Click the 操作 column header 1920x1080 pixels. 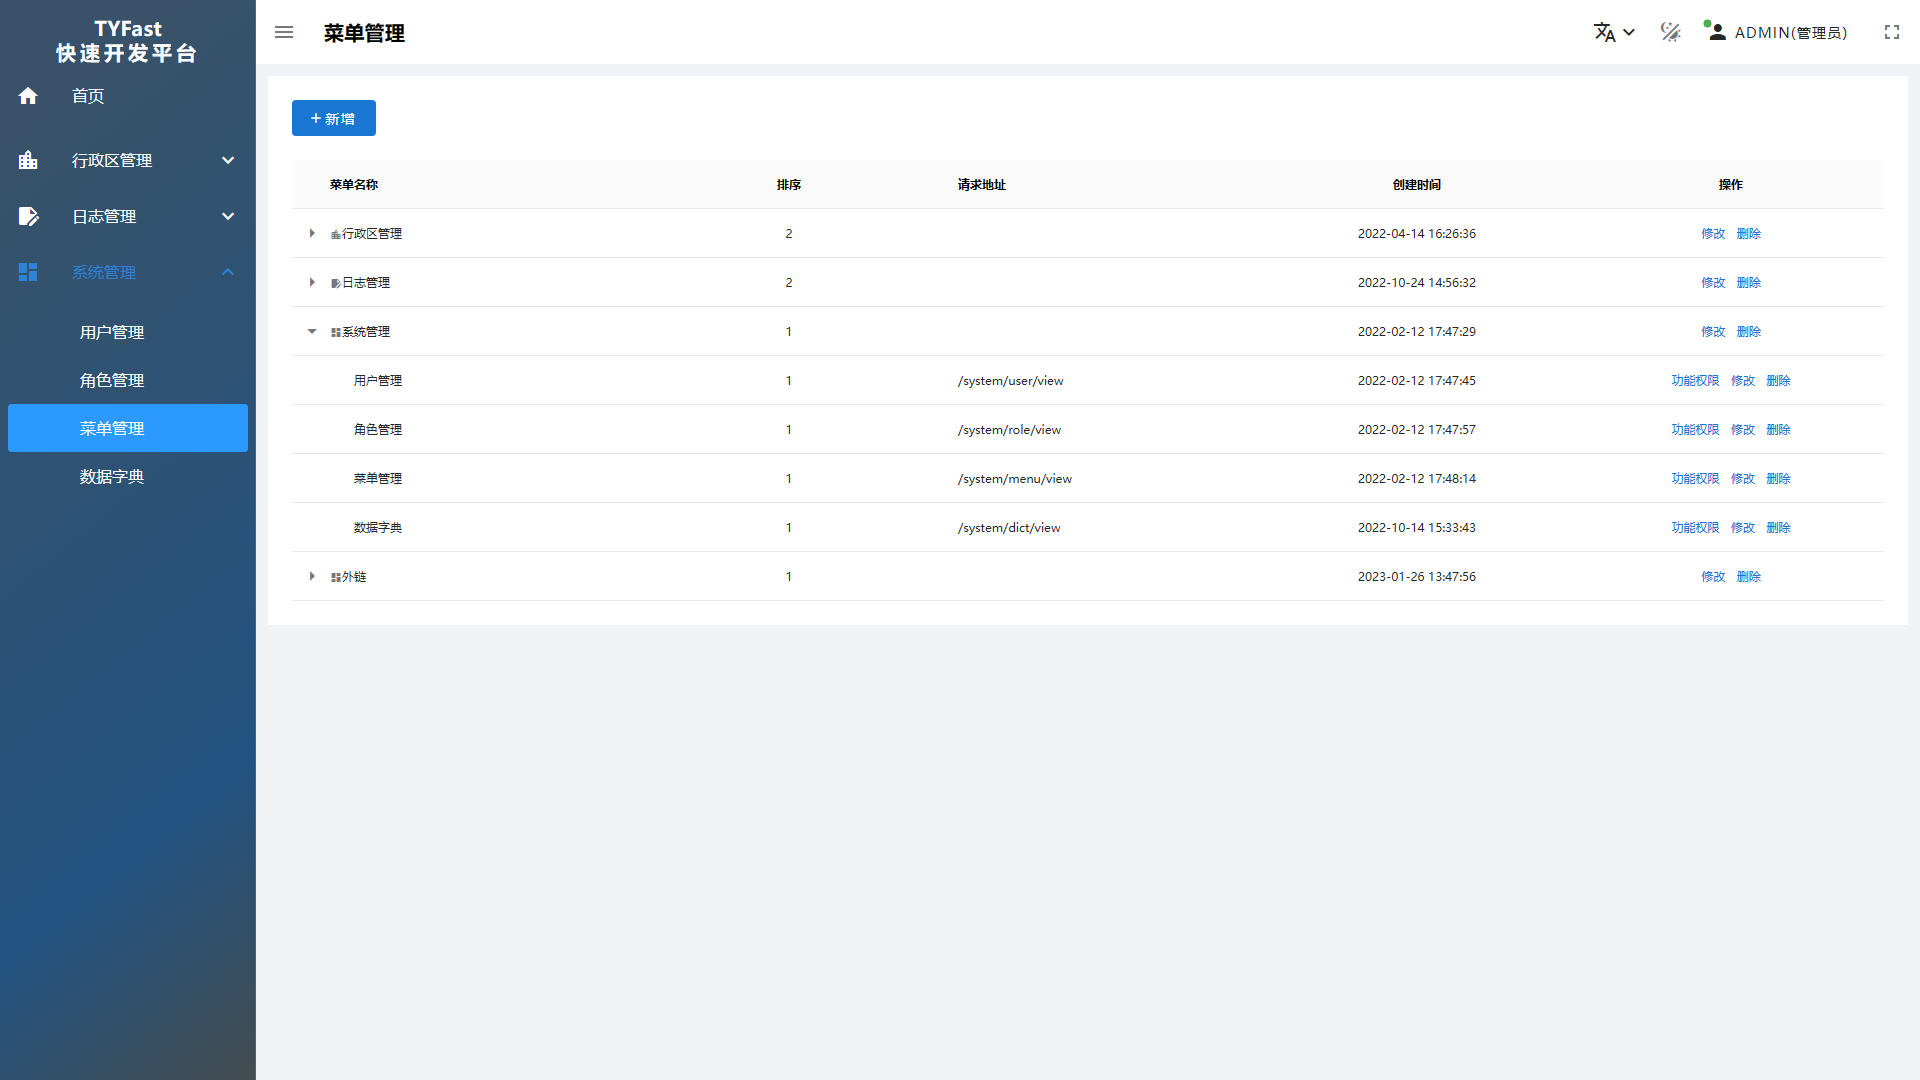(x=1730, y=184)
